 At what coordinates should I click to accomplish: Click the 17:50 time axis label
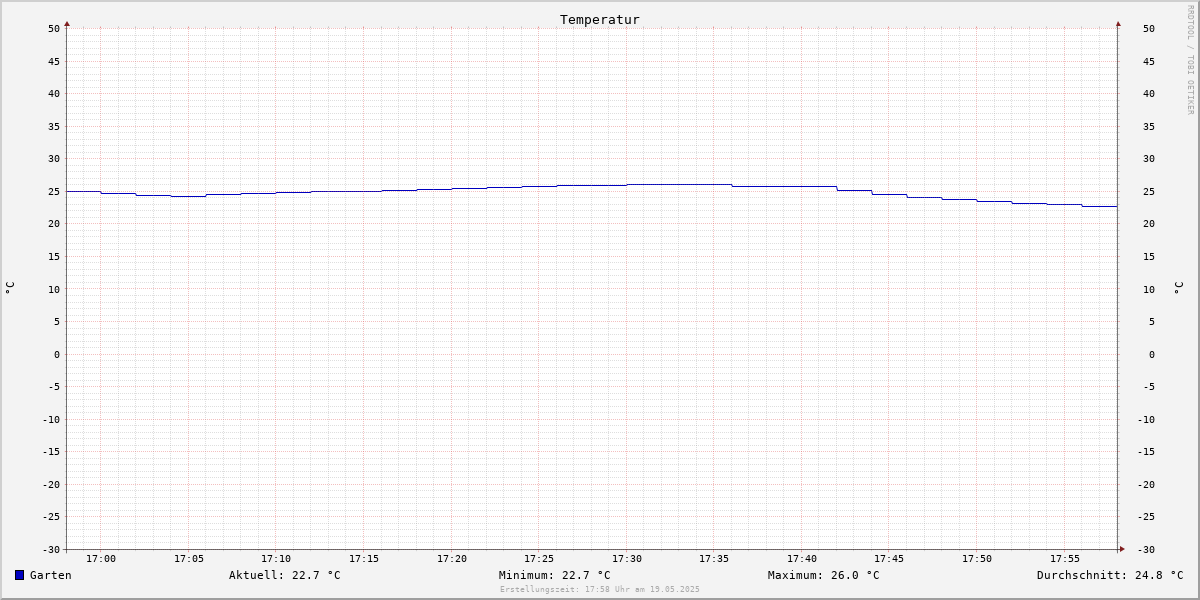977,558
